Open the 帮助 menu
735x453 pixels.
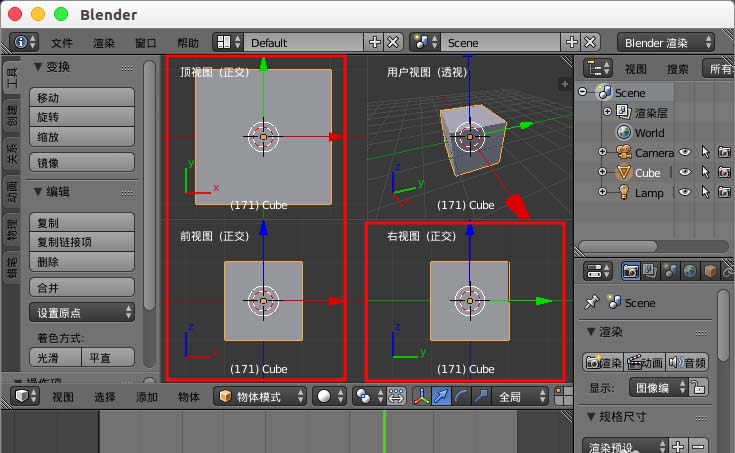coord(188,43)
